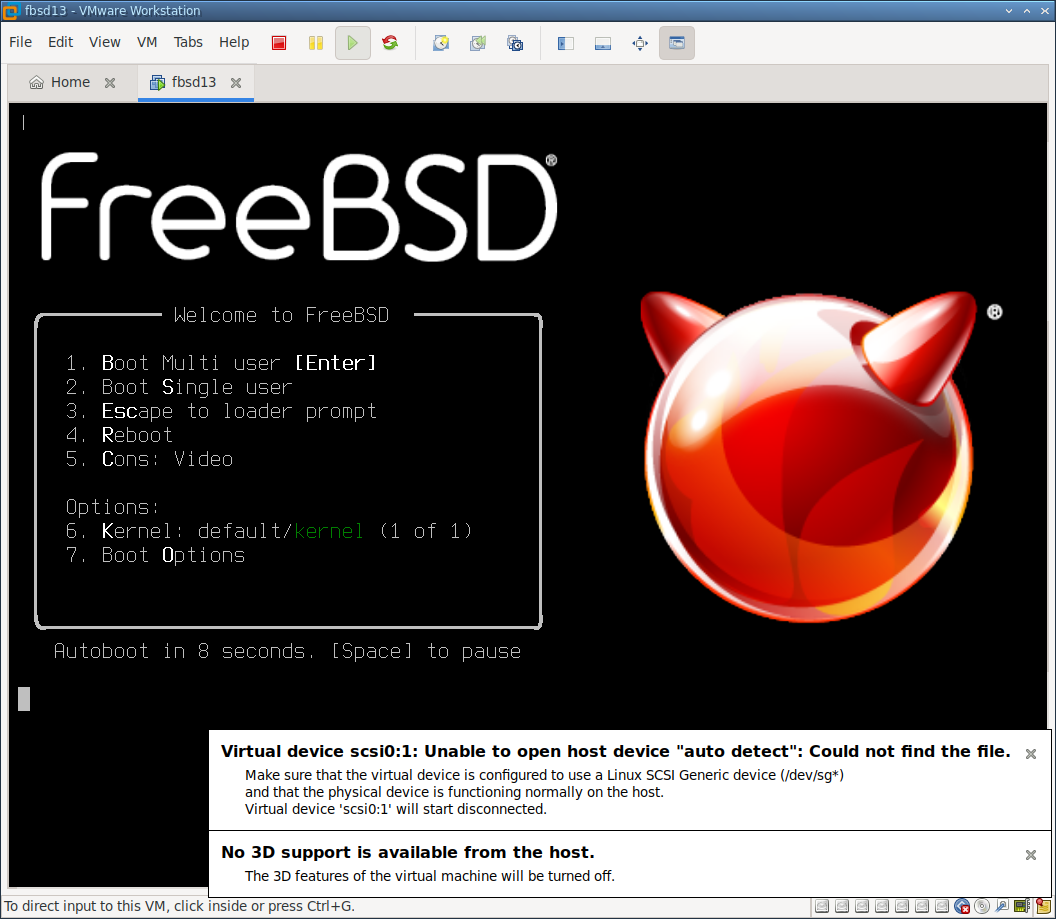Click the VMware icon in title bar
This screenshot has height=919, width=1056.
click(10, 11)
